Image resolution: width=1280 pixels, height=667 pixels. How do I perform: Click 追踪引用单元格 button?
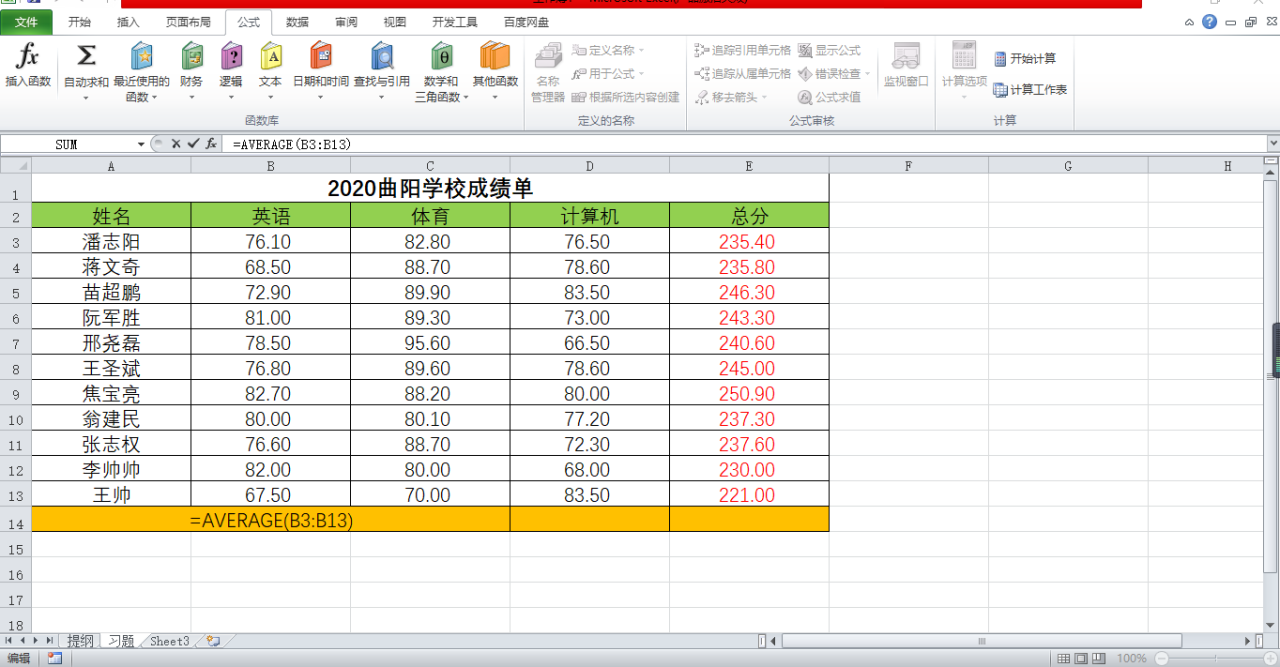click(743, 50)
